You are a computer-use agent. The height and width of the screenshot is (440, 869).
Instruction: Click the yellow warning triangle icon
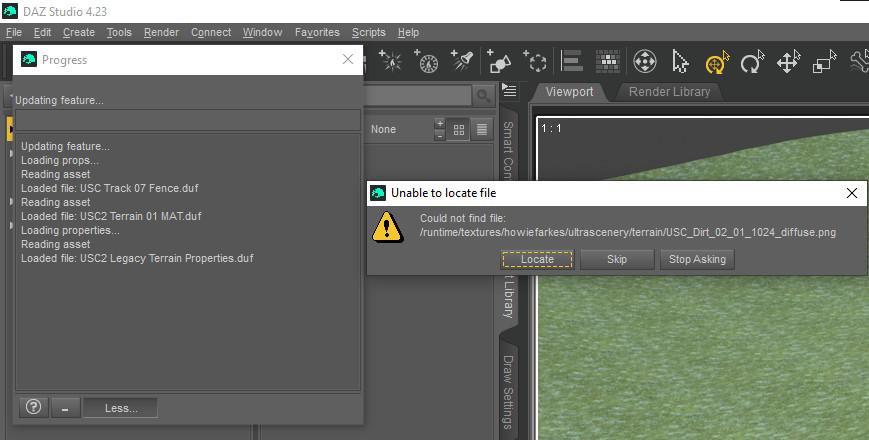(387, 227)
